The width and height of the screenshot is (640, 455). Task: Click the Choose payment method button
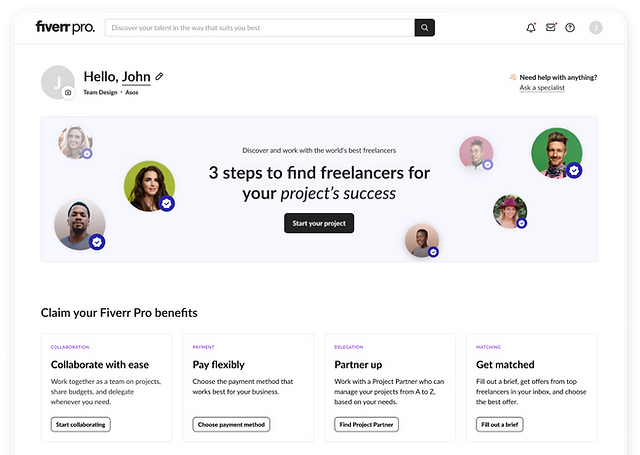pos(231,424)
